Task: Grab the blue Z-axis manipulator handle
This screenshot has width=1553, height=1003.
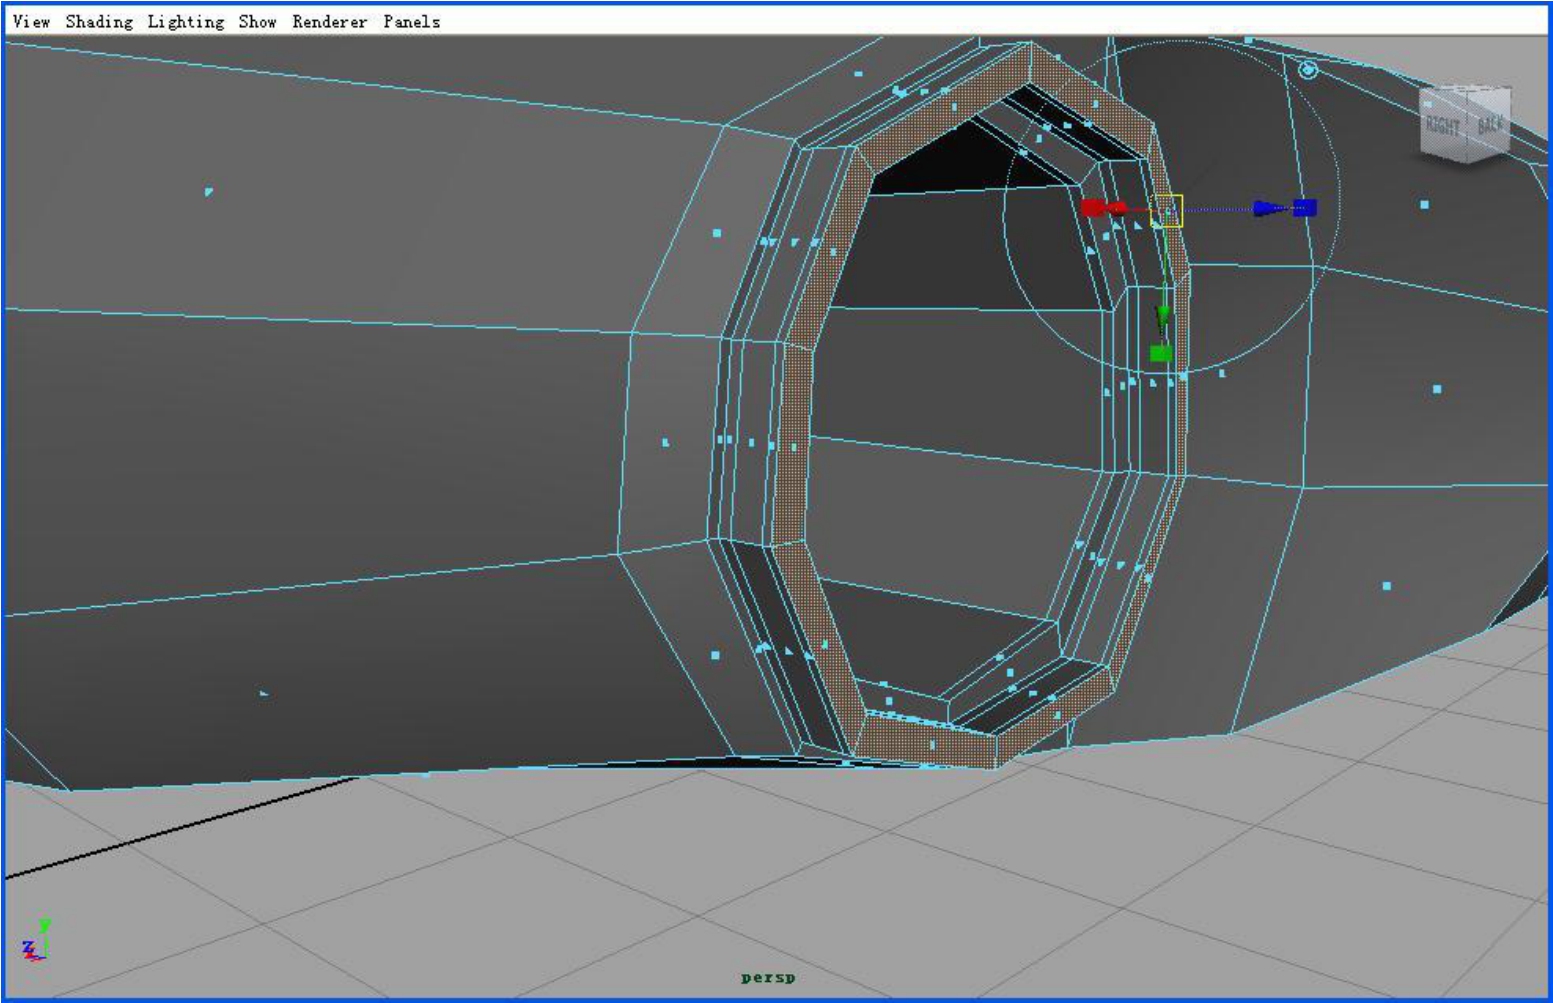Action: pos(1304,207)
